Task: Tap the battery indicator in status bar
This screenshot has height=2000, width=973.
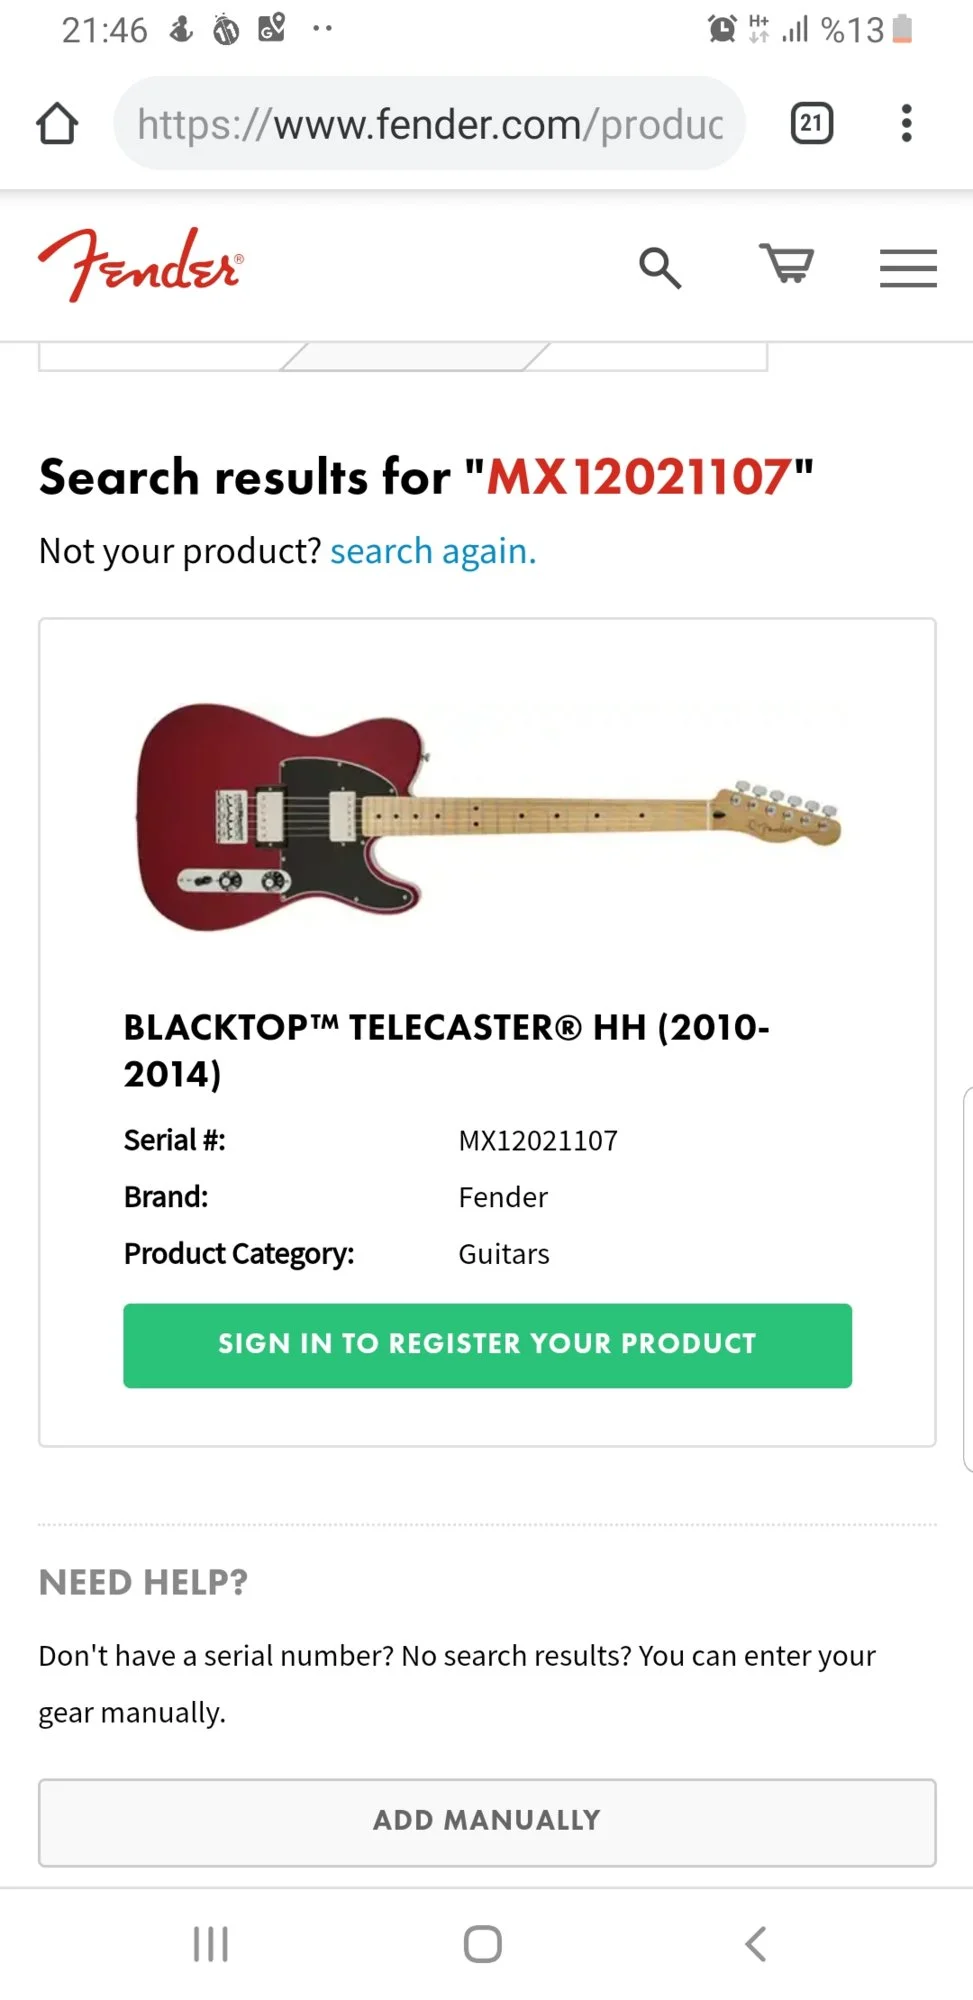Action: tap(902, 29)
